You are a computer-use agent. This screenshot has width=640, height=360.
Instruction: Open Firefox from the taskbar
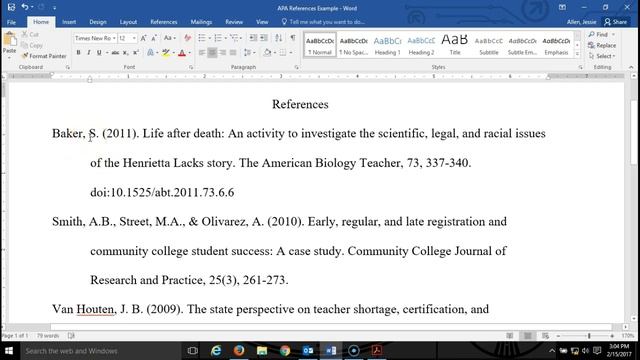(239, 351)
